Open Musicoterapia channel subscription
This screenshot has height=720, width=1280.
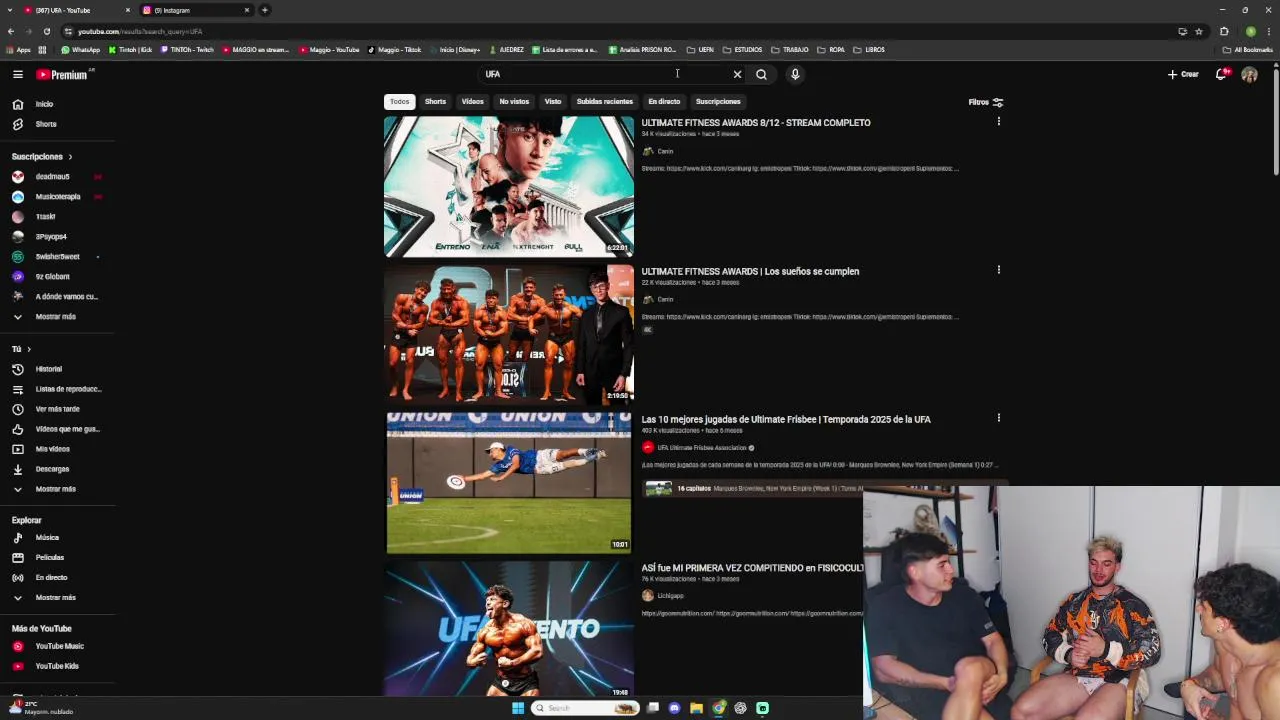(57, 196)
